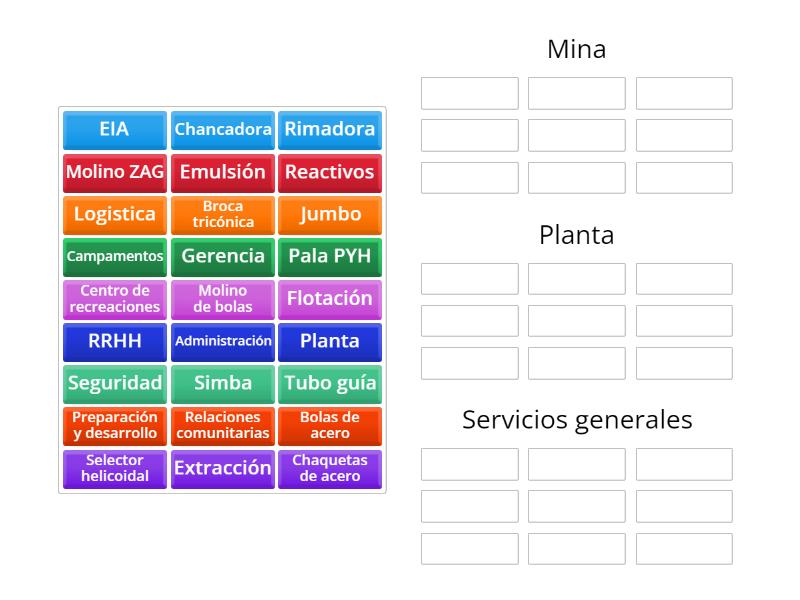Select the Broca tricónica card
800x600 pixels.
pos(222,214)
